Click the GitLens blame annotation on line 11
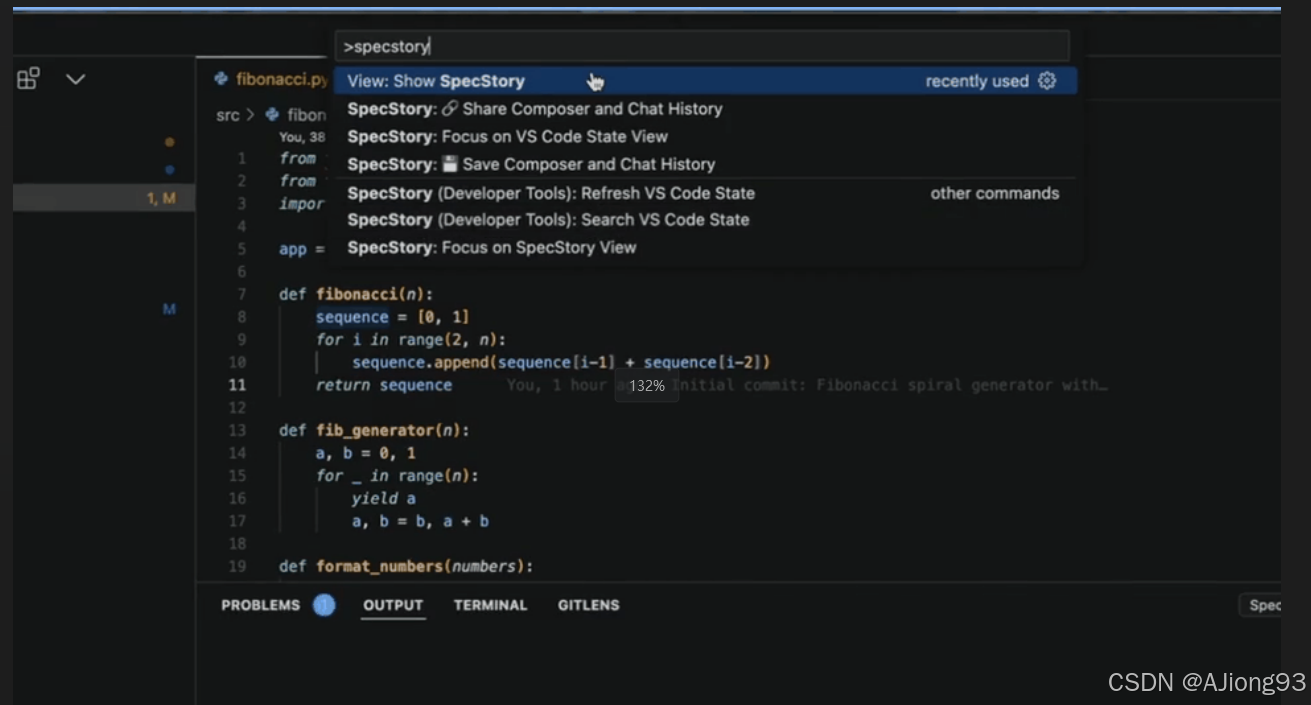Image resolution: width=1311 pixels, height=705 pixels. (x=807, y=385)
